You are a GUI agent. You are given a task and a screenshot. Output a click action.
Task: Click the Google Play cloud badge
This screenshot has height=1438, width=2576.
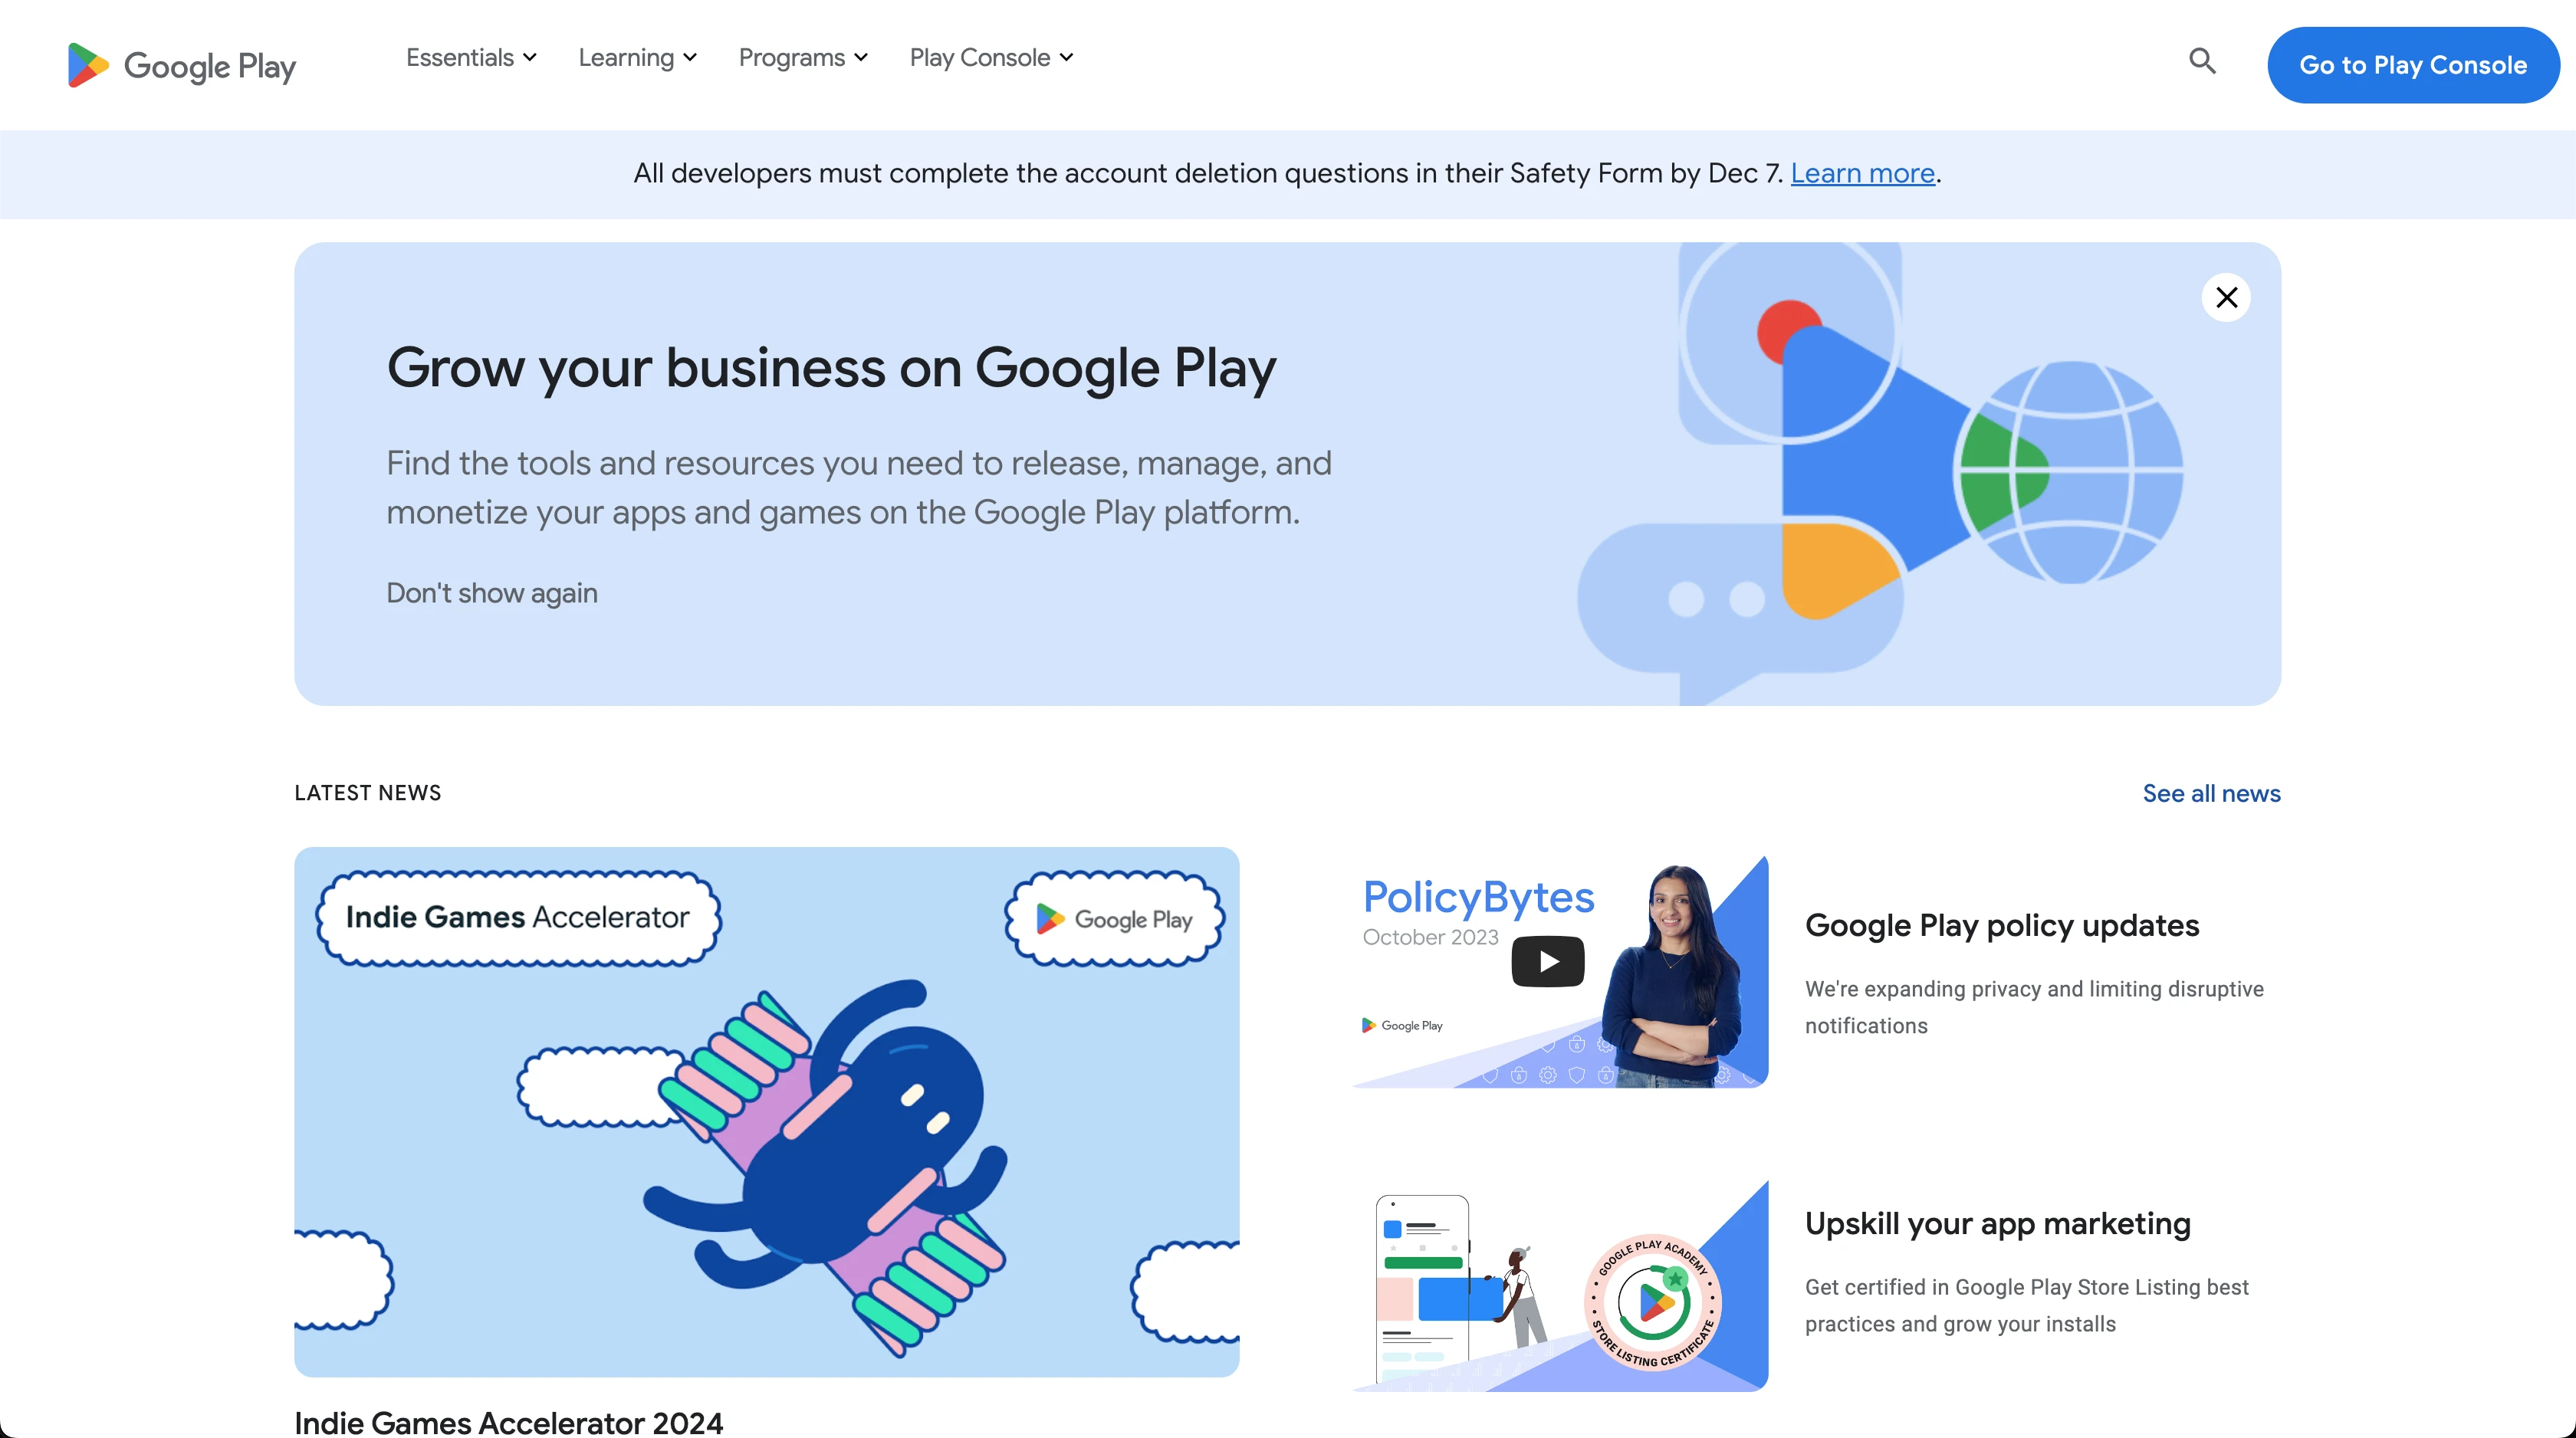pos(1114,919)
